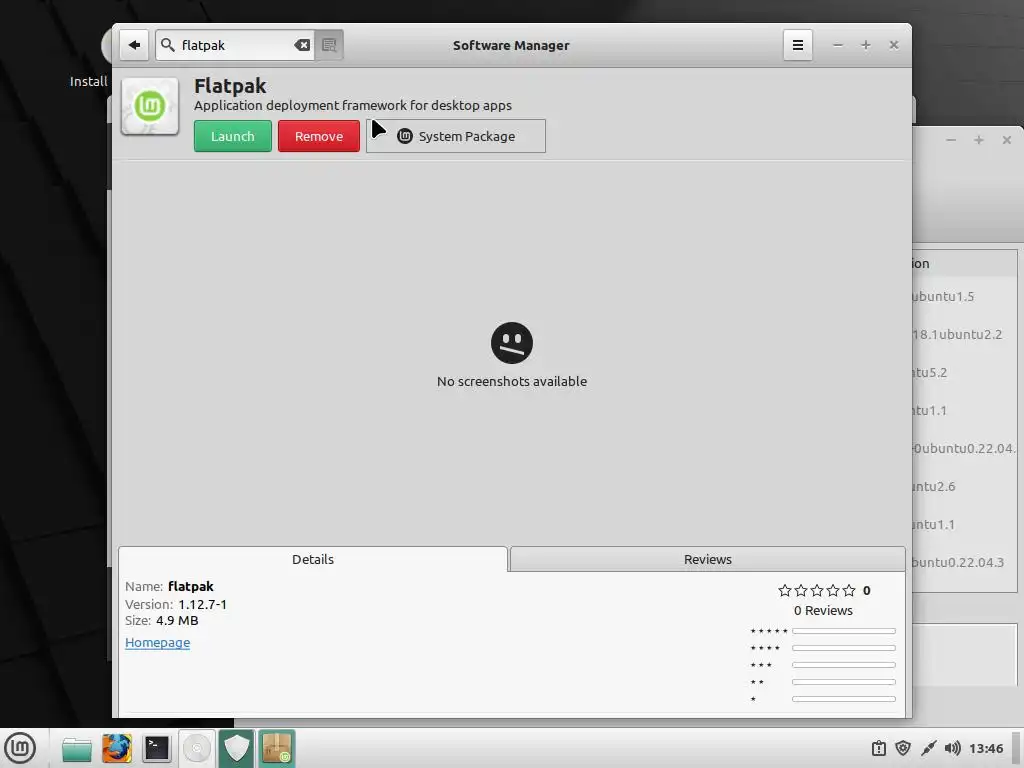This screenshot has width=1024, height=768.
Task: Open the Linux Mint start menu
Action: (x=20, y=748)
